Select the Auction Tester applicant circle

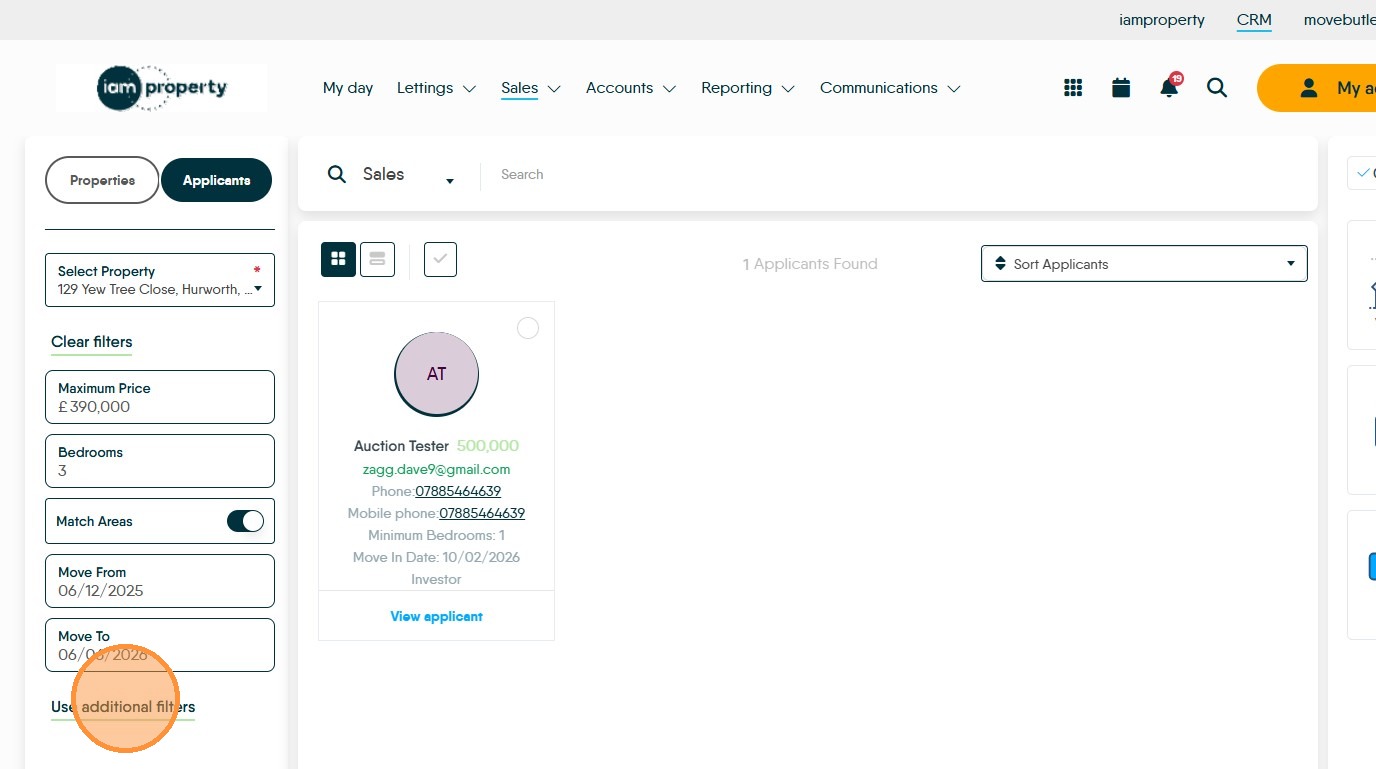(x=528, y=328)
